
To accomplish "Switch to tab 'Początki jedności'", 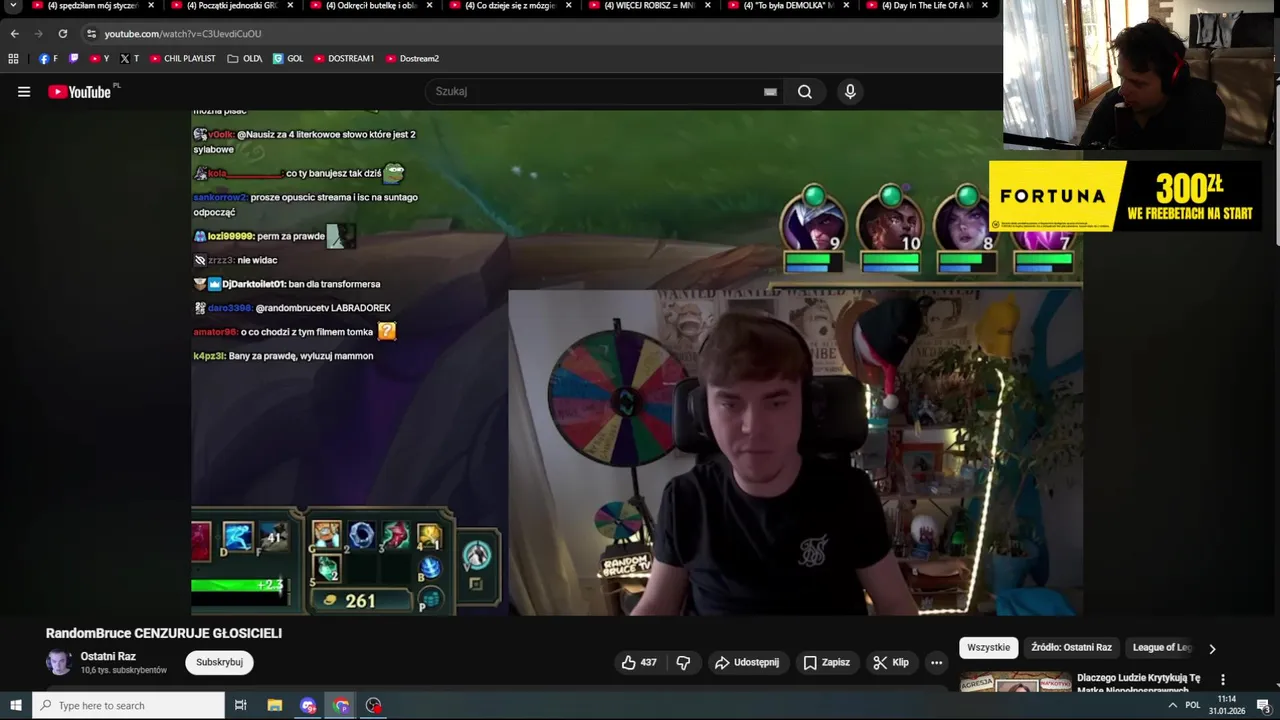I will coord(231,6).
